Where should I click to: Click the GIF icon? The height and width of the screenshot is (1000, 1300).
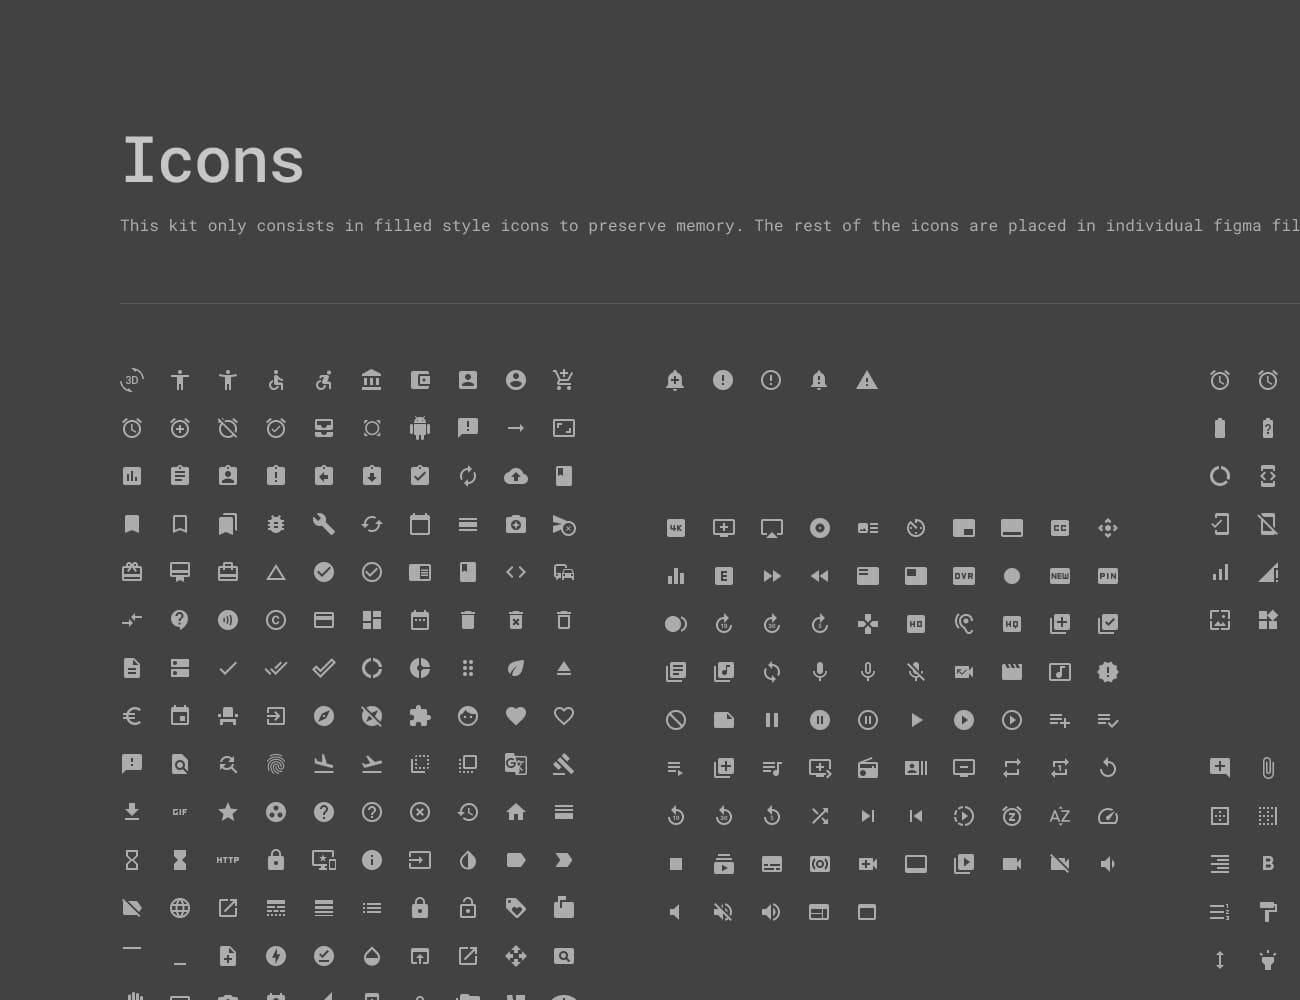[x=180, y=812]
